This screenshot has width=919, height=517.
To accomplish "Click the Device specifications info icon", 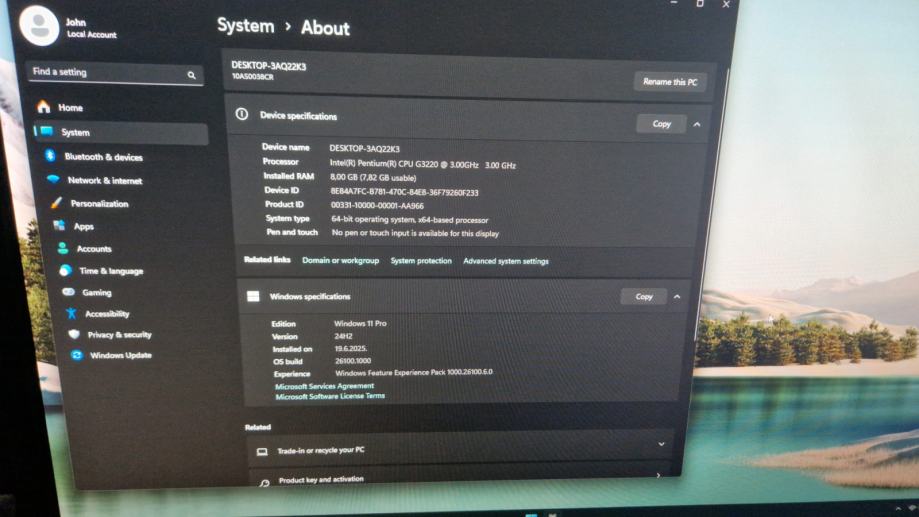I will (x=241, y=114).
